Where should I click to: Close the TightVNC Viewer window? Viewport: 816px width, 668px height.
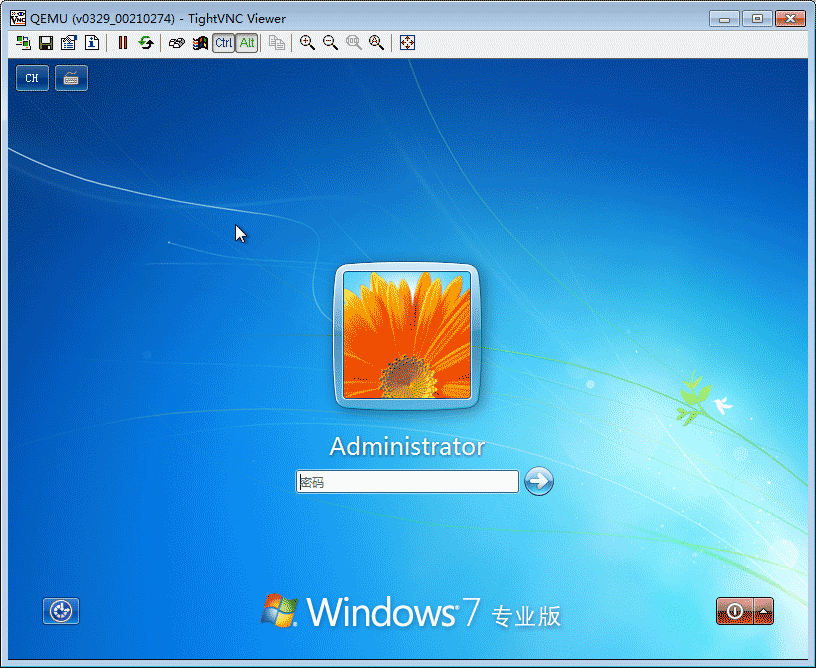(790, 19)
